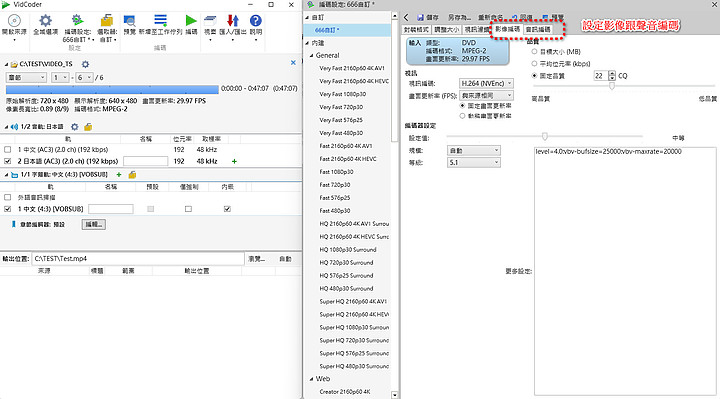Select preset HQ 1080p30 Surround
Image resolution: width=720 pixels, height=399 pixels.
click(348, 250)
